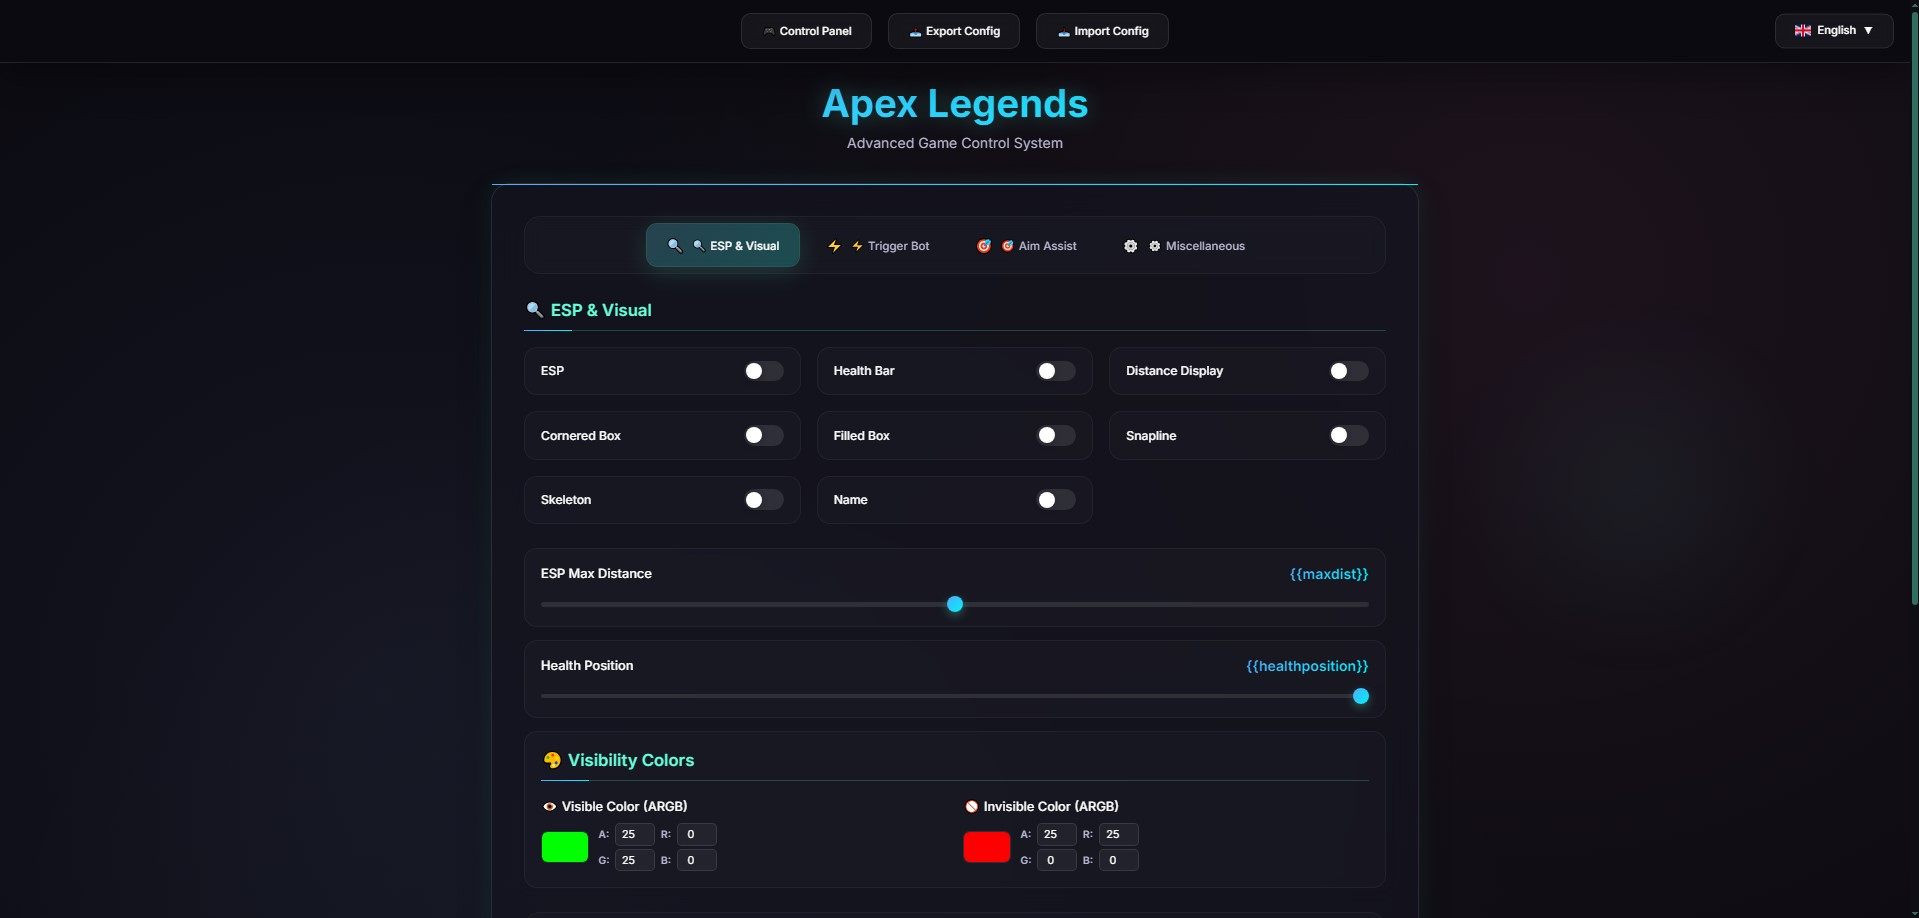Image resolution: width=1919 pixels, height=918 pixels.
Task: Open the Control Panel menu item
Action: click(806, 31)
